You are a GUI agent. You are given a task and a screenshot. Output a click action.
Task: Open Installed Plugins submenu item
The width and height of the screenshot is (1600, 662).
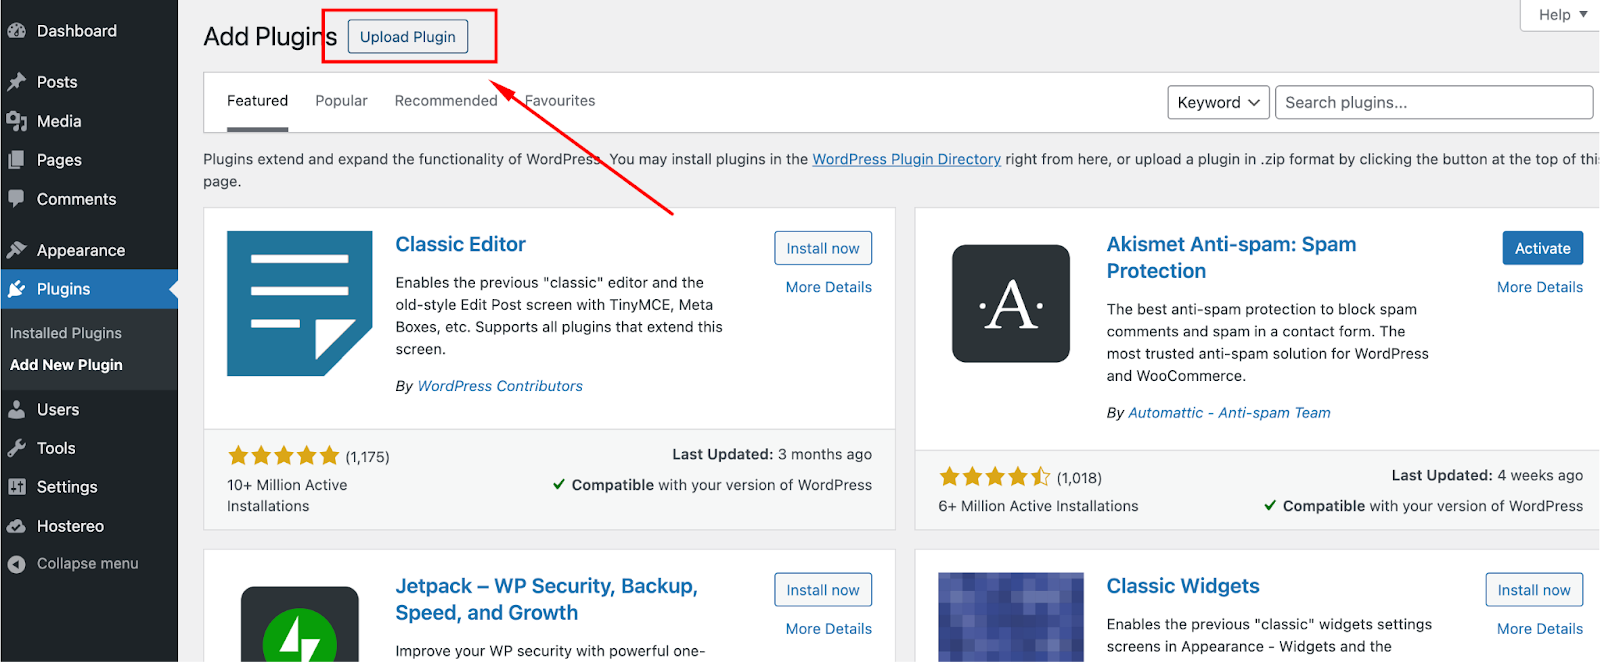(x=66, y=333)
